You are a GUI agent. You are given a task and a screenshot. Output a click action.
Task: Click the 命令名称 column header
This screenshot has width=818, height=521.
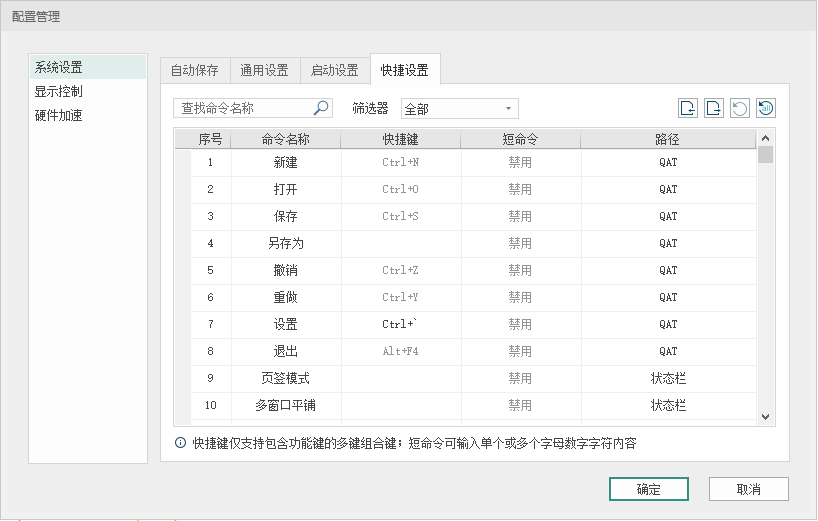pyautogui.click(x=285, y=139)
